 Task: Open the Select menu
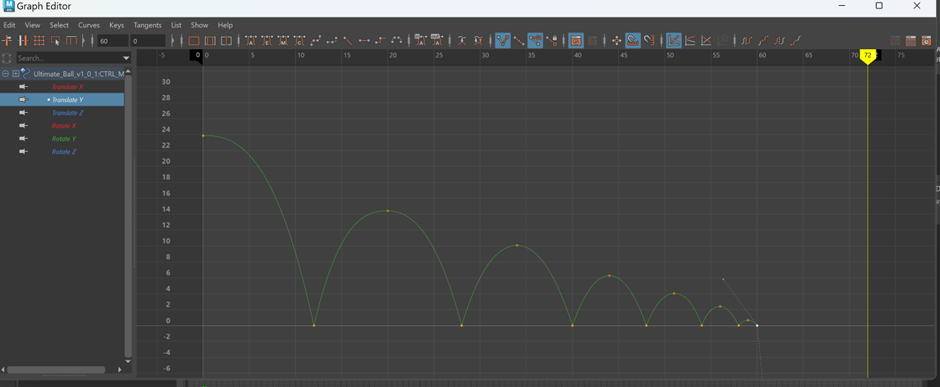[x=59, y=25]
